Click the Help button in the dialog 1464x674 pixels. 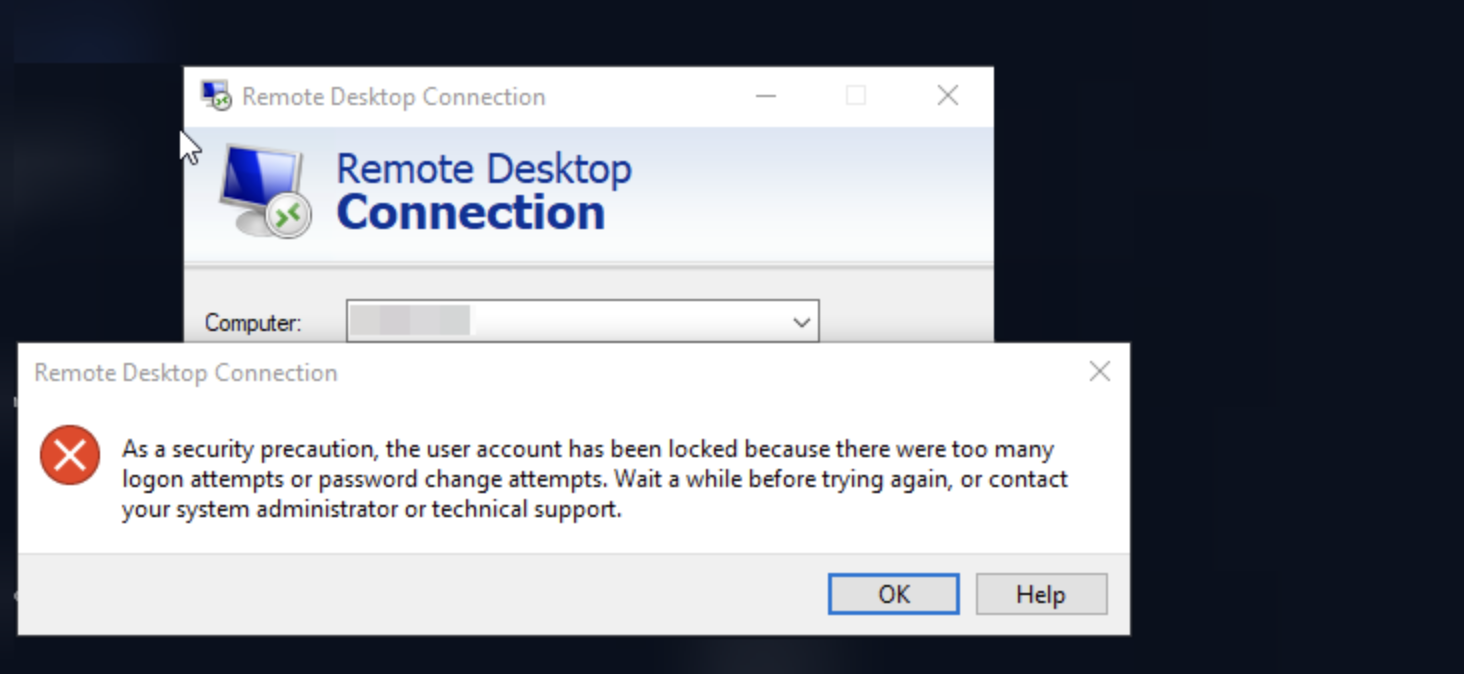point(1040,594)
